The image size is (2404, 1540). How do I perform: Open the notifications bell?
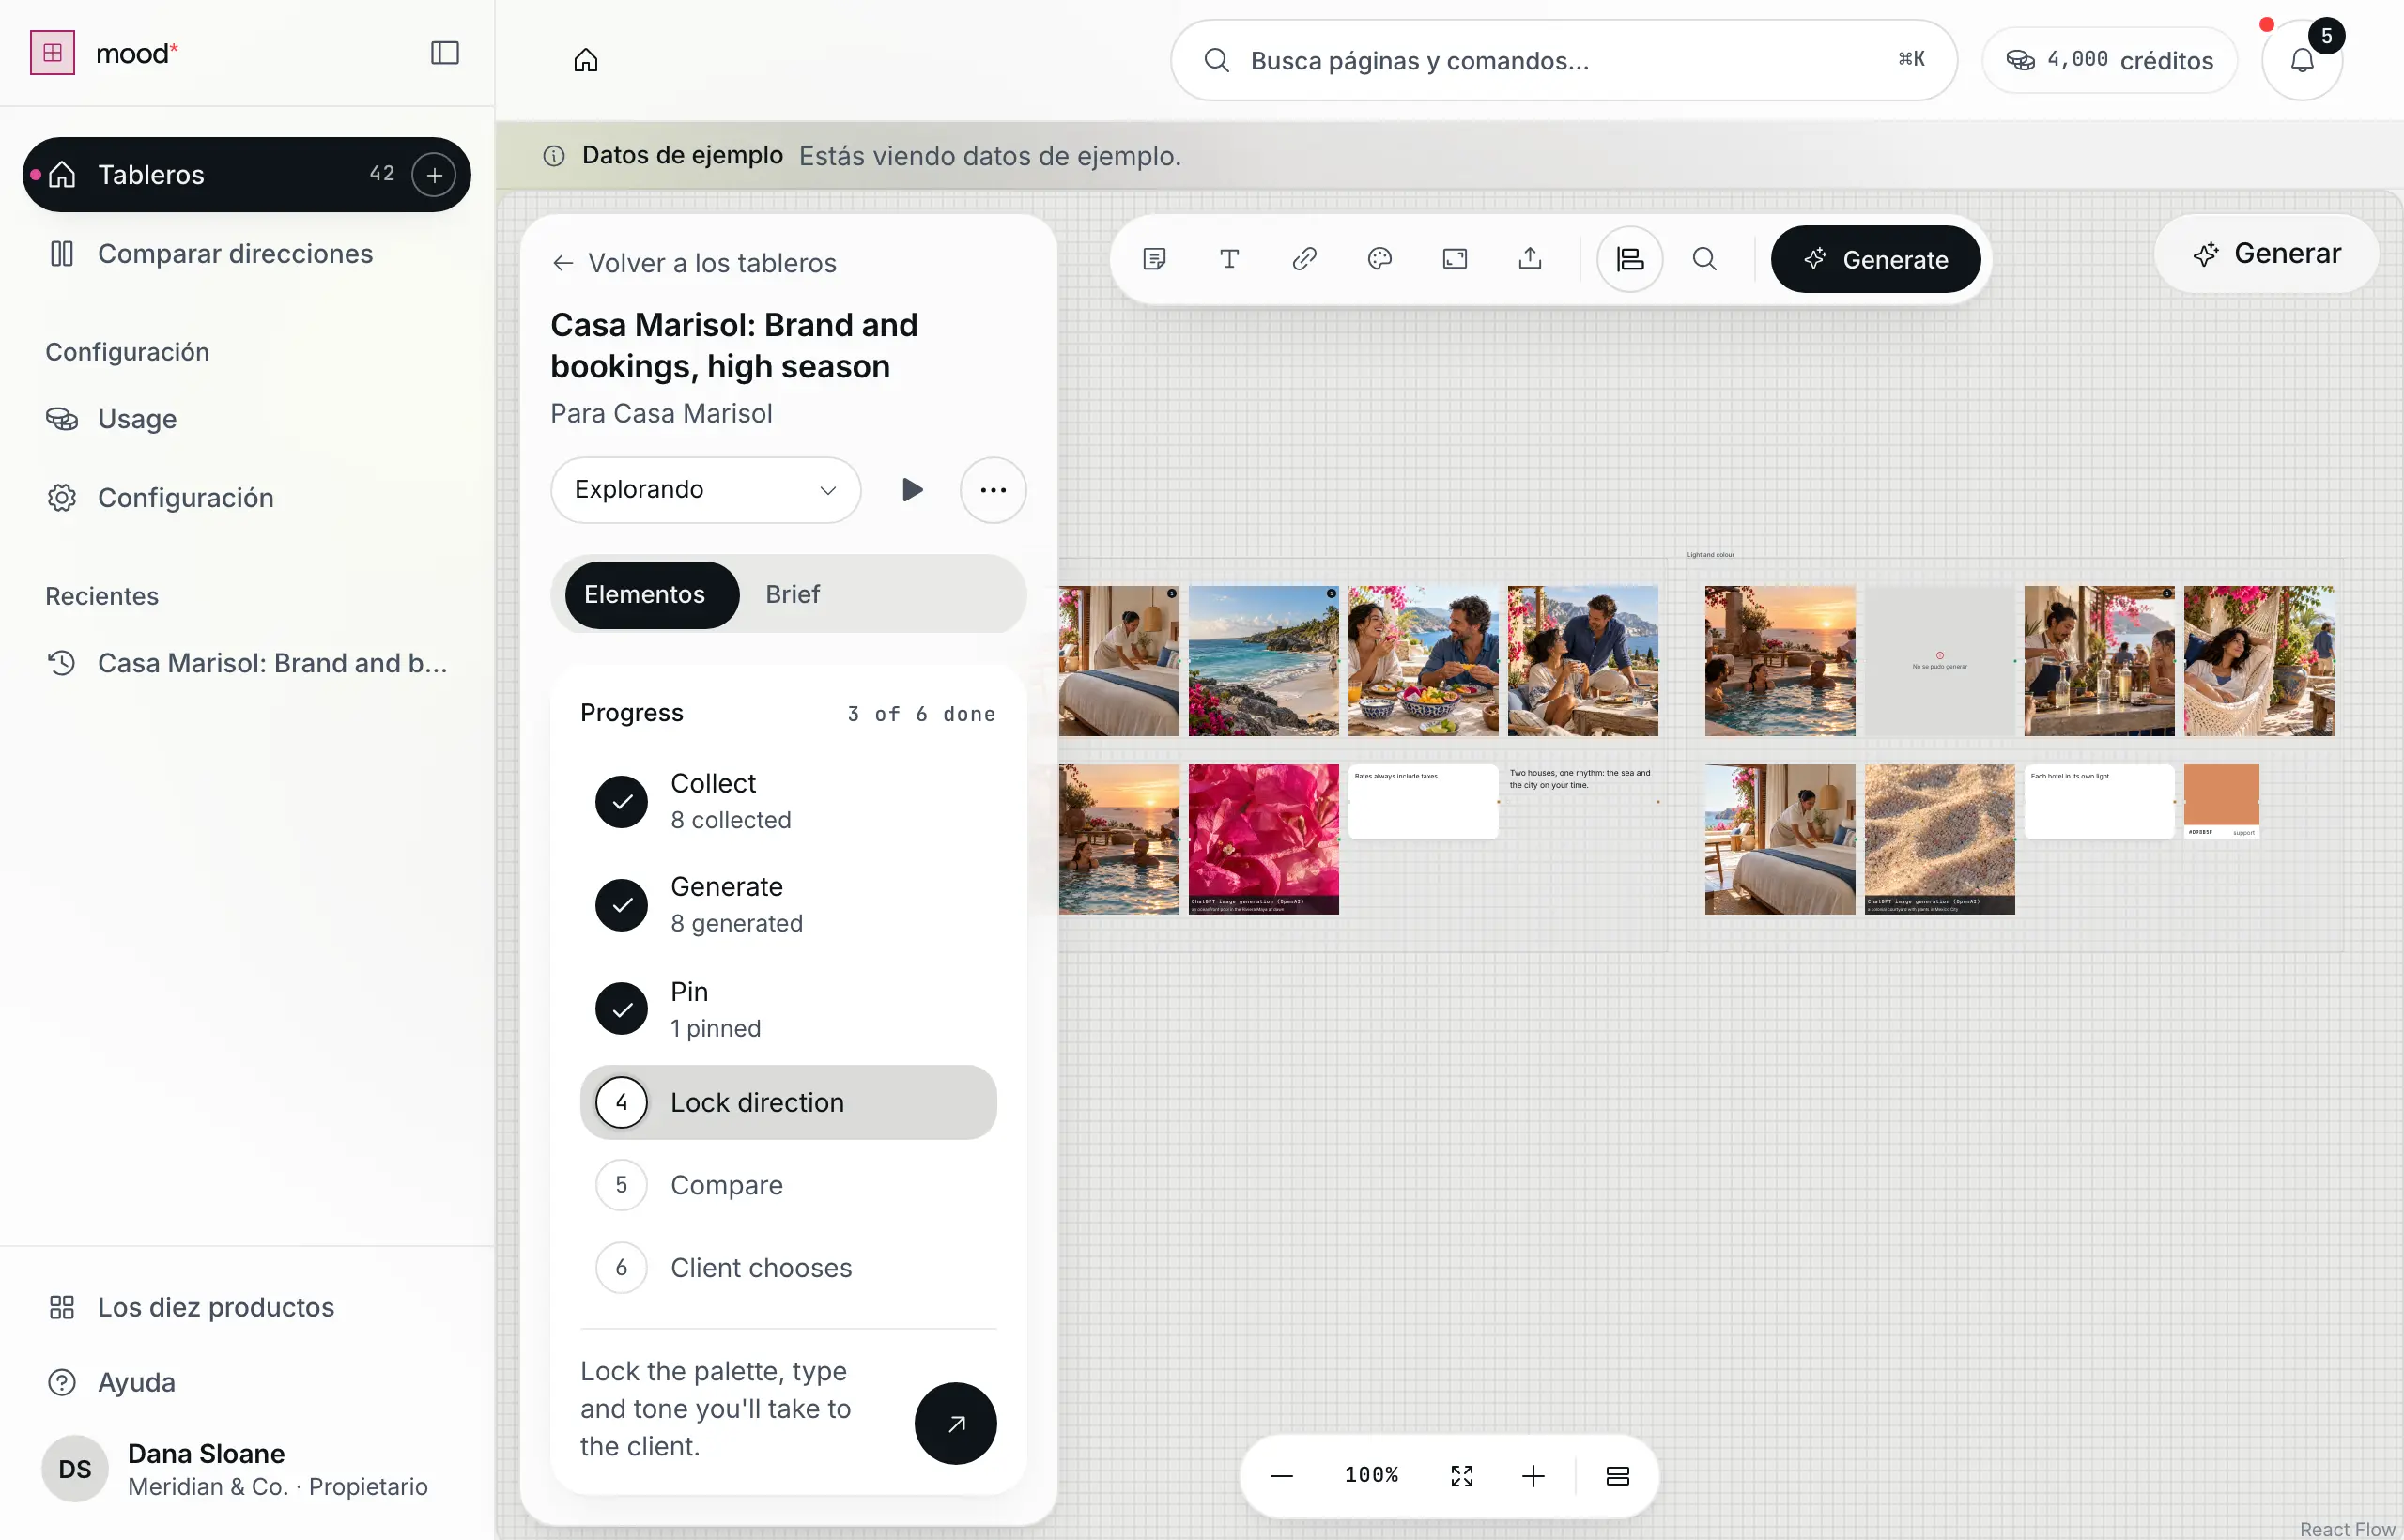[x=2302, y=60]
